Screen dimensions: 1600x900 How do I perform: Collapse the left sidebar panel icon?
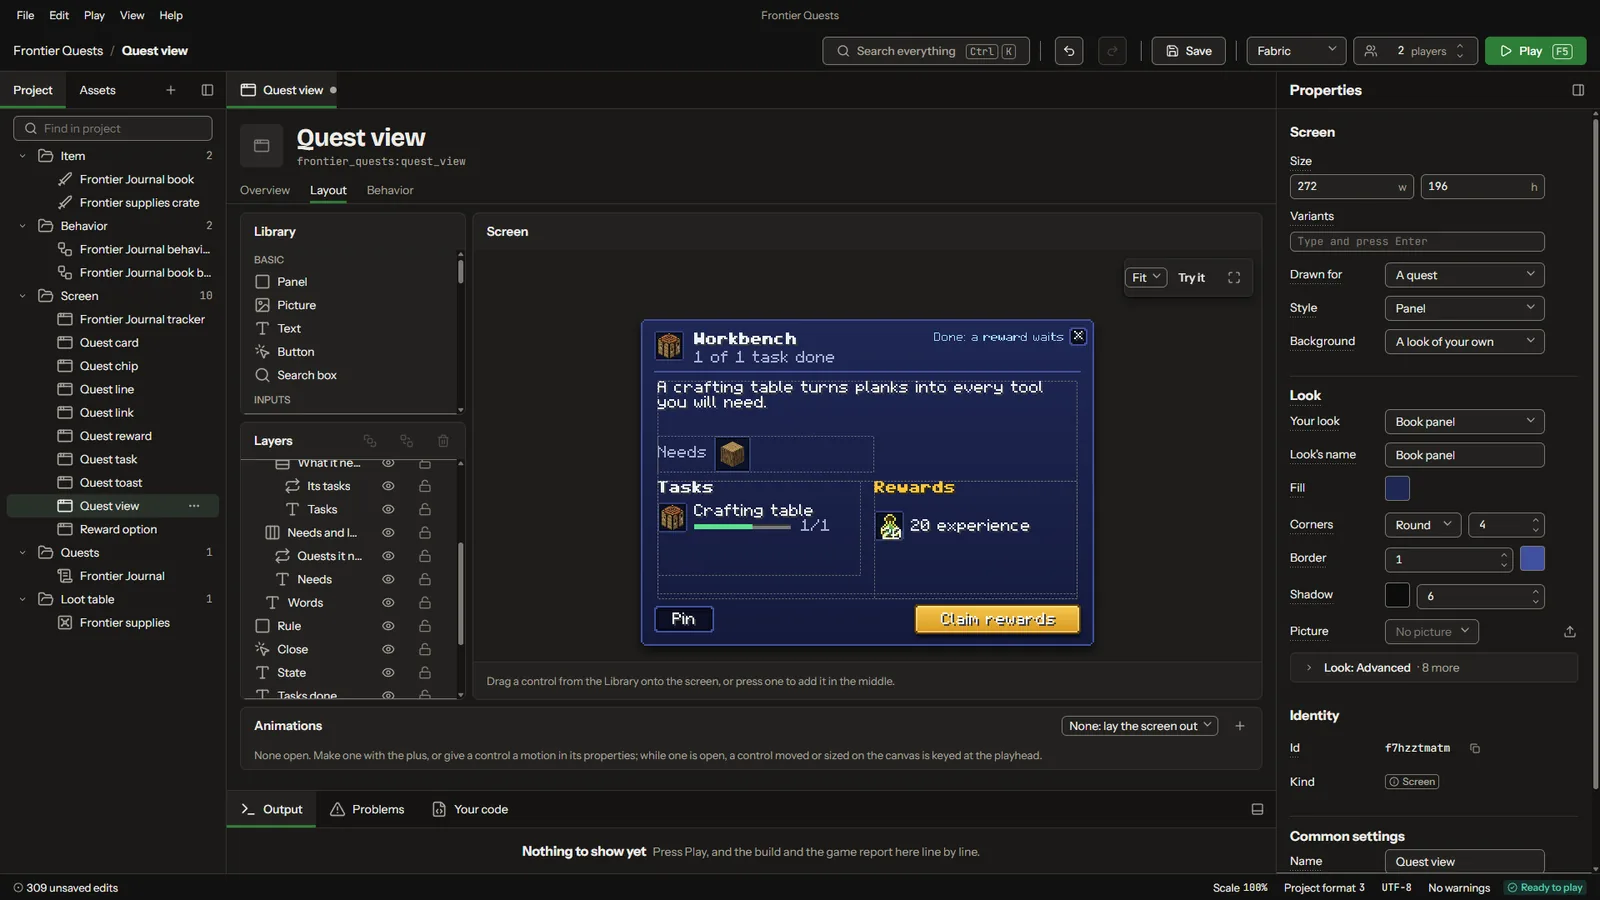pos(207,90)
